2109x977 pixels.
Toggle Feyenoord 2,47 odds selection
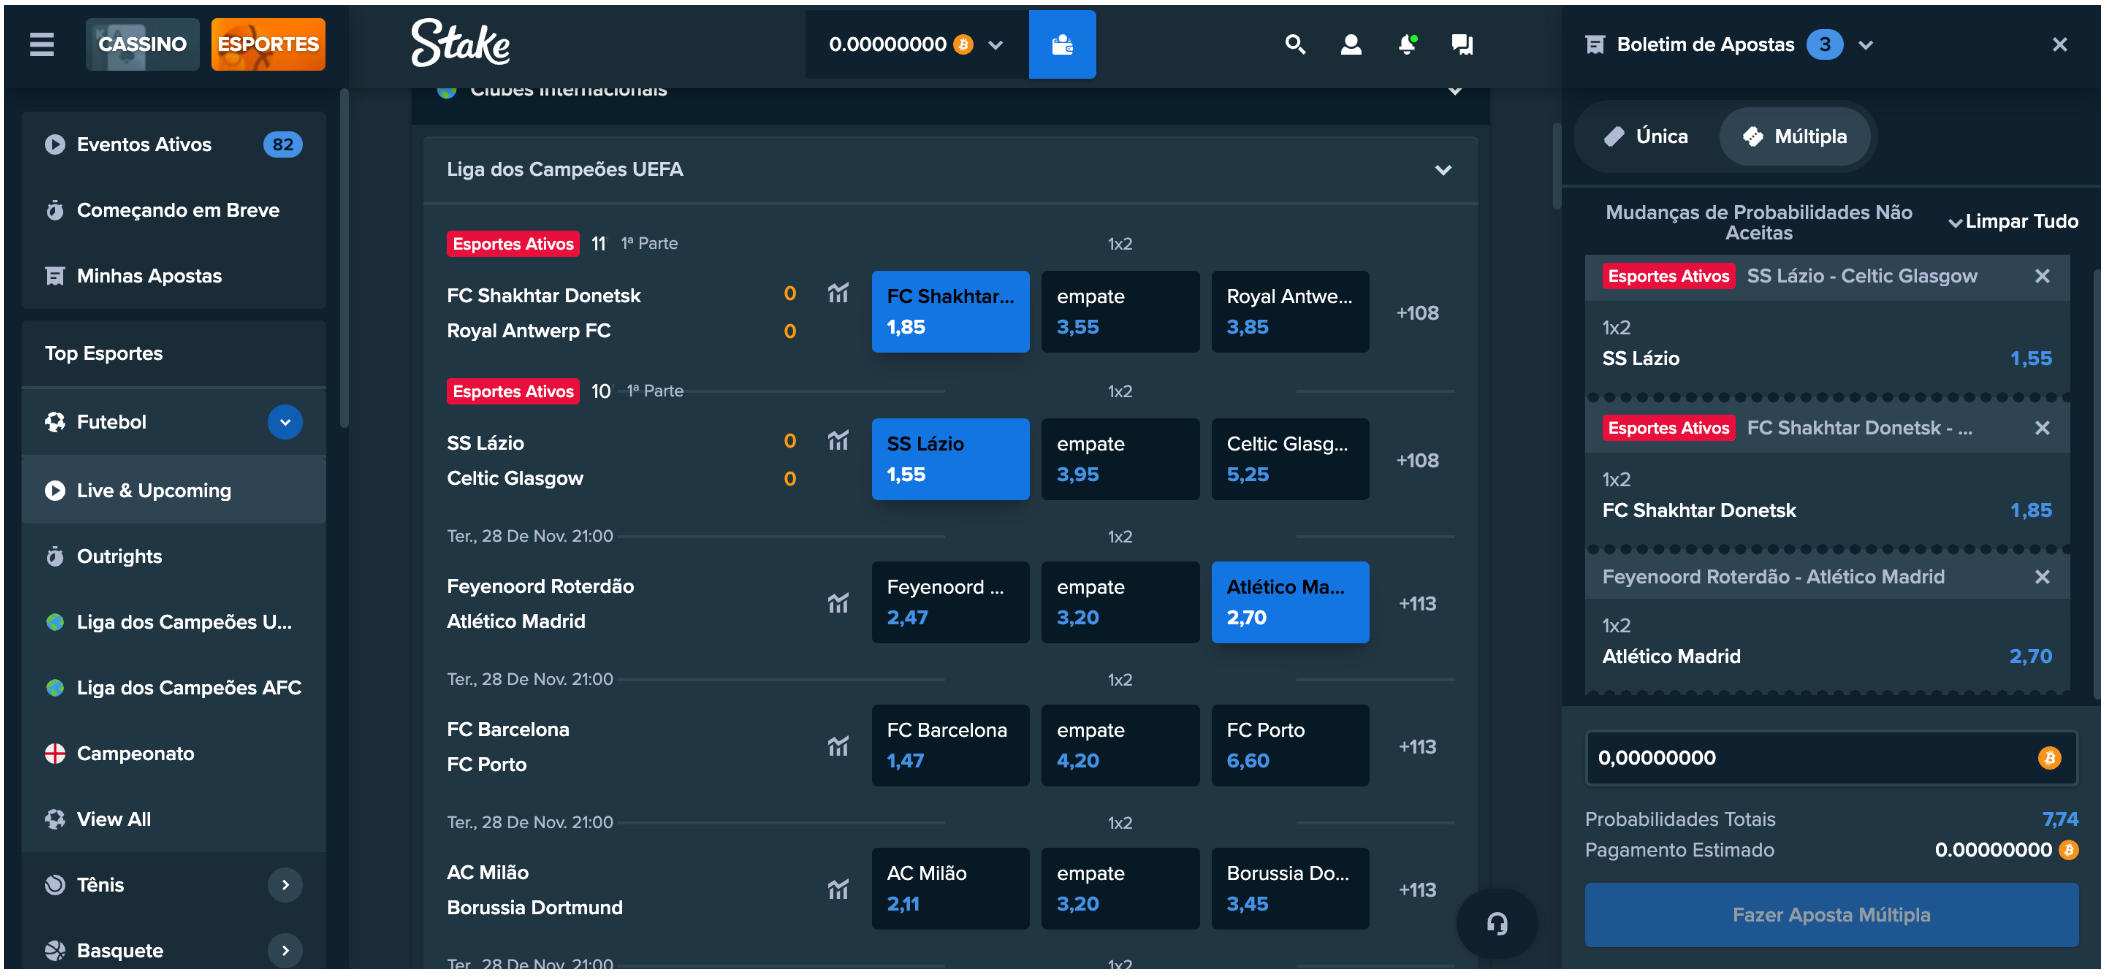coord(950,602)
